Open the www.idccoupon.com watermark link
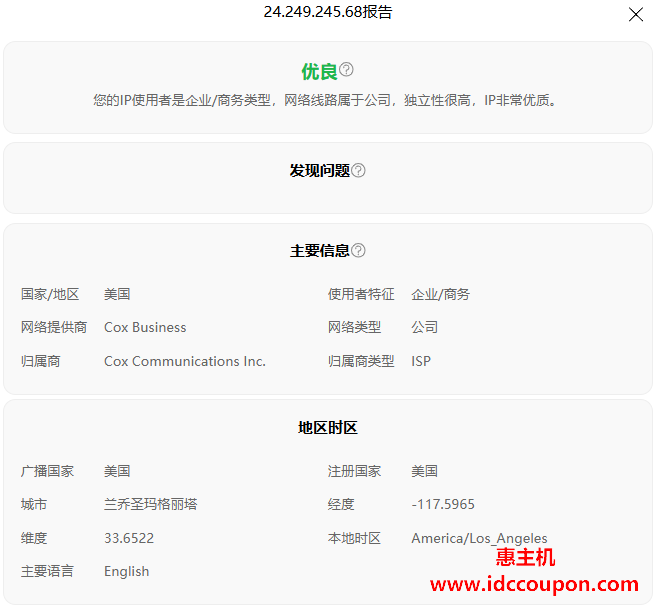Viewport: 656px width, 607px height. [534, 584]
